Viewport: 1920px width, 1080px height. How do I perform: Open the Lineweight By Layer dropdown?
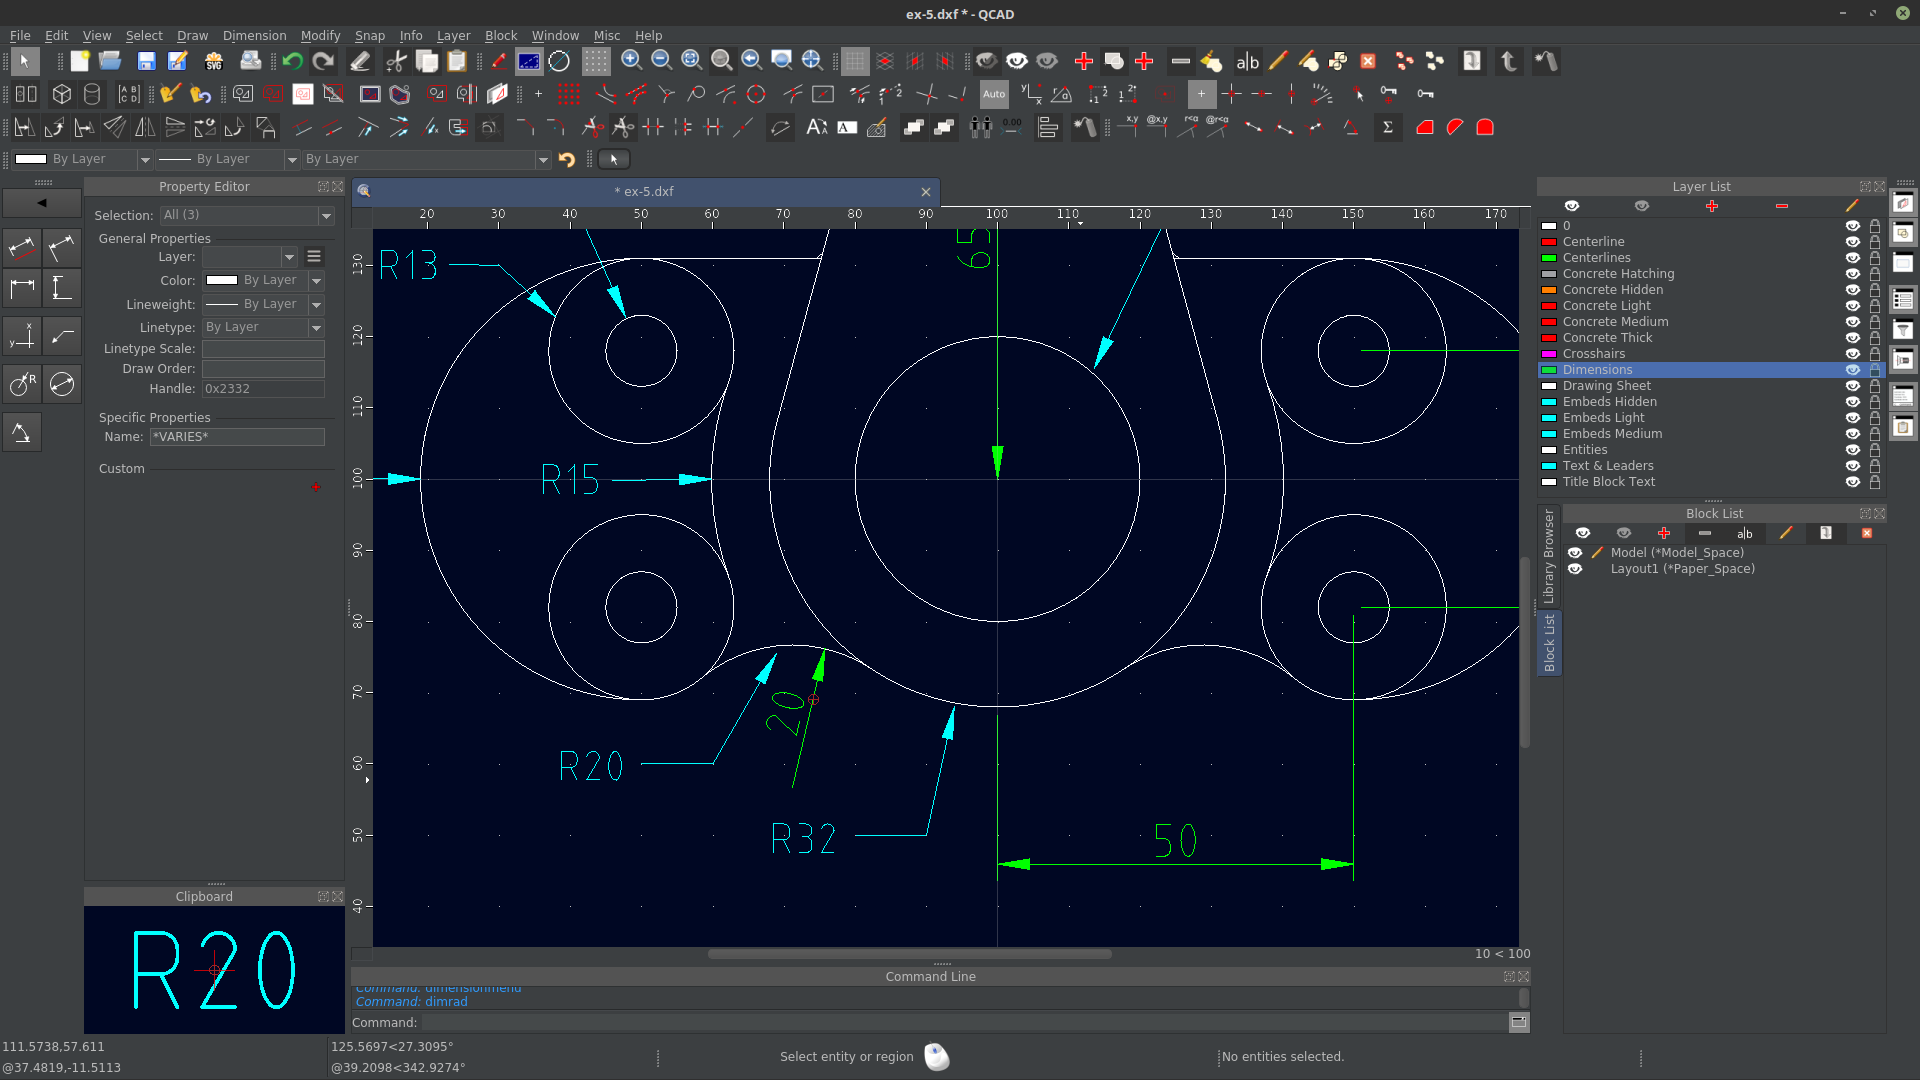point(263,304)
